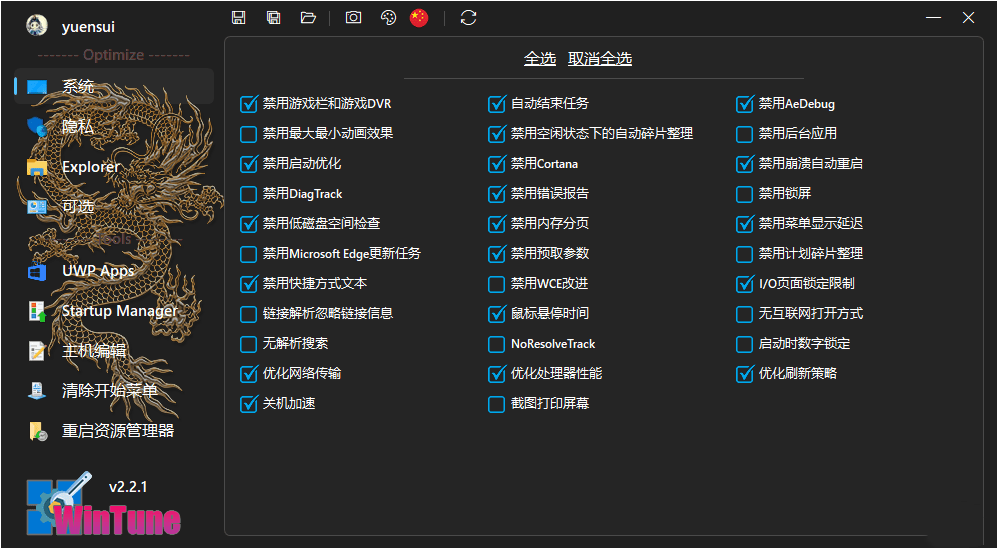
Task: Click the Chinese flag language icon
Action: pyautogui.click(x=419, y=18)
